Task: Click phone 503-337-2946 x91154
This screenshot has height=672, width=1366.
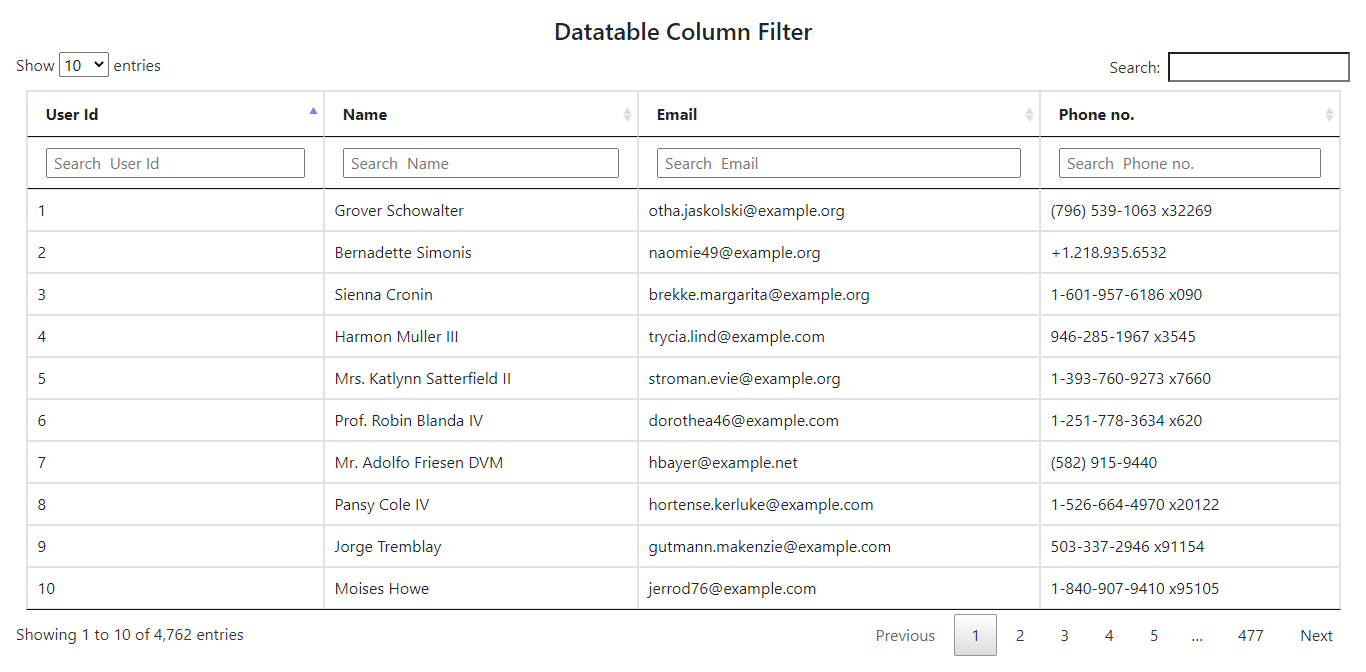Action: pyautogui.click(x=1128, y=547)
